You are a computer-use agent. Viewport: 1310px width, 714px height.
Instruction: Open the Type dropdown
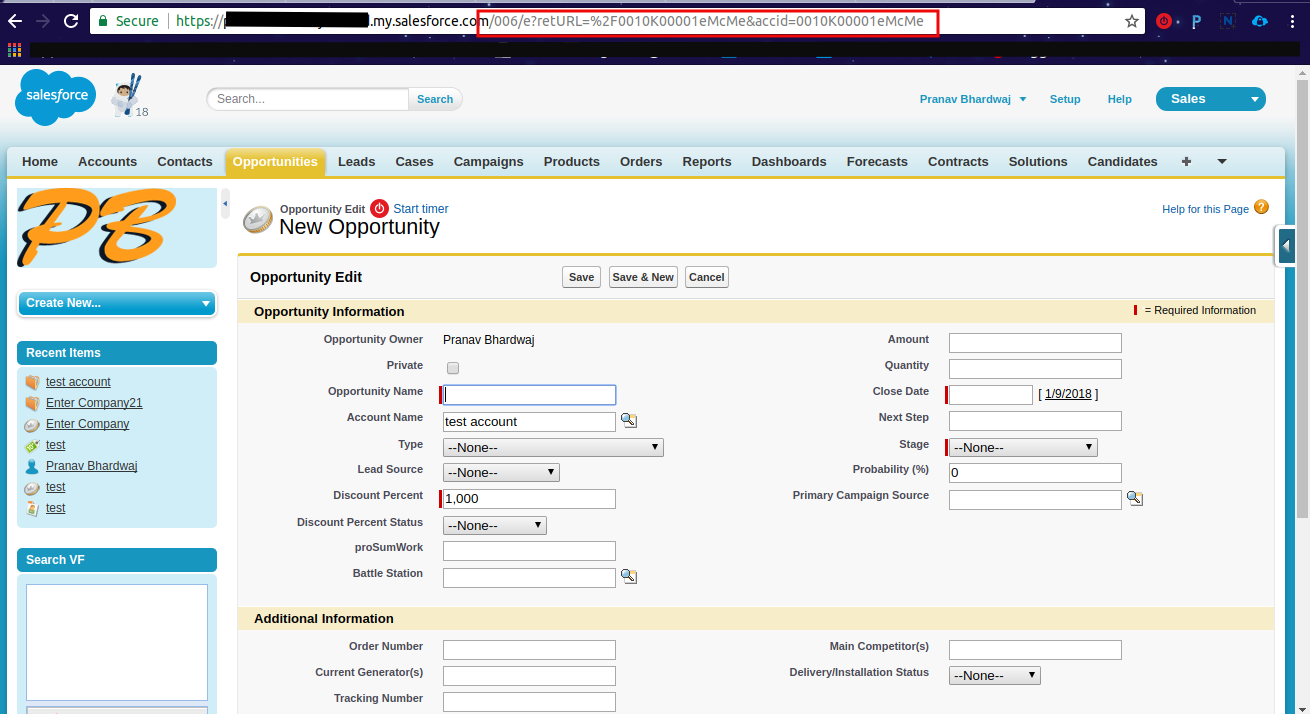click(553, 448)
